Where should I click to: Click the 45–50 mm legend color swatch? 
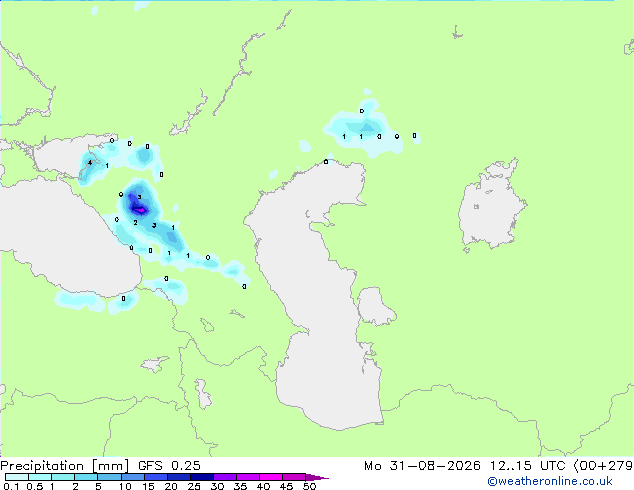[294, 477]
